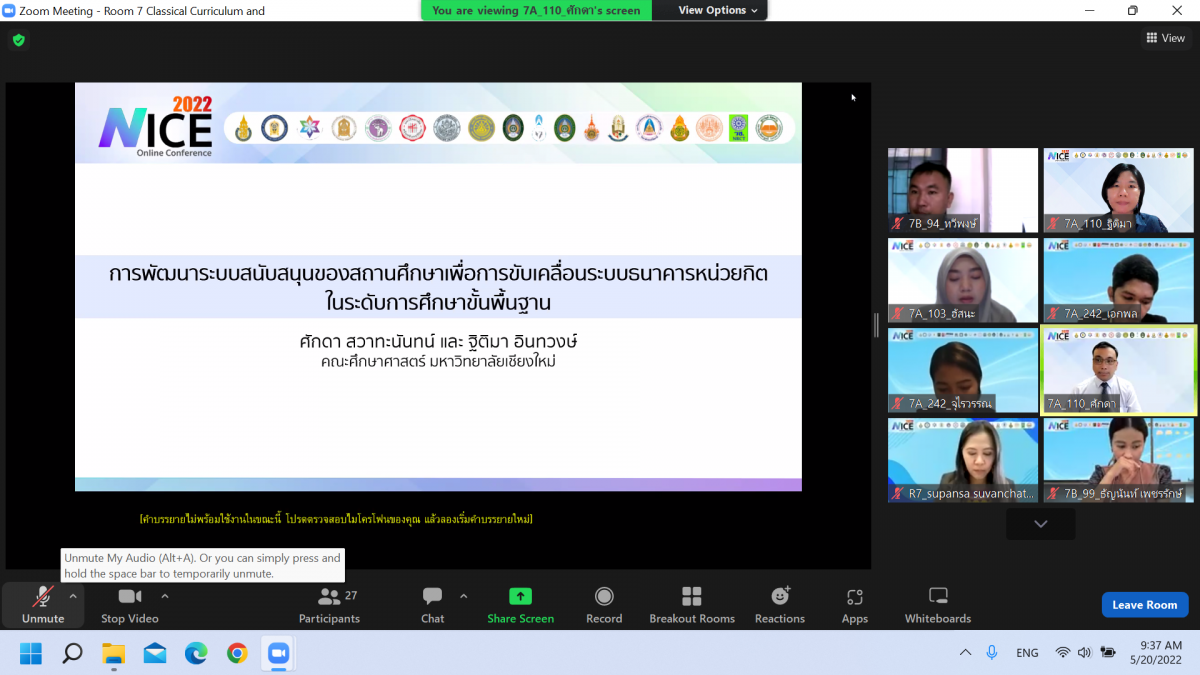The width and height of the screenshot is (1200, 675).
Task: Open Whiteboards
Action: (938, 605)
